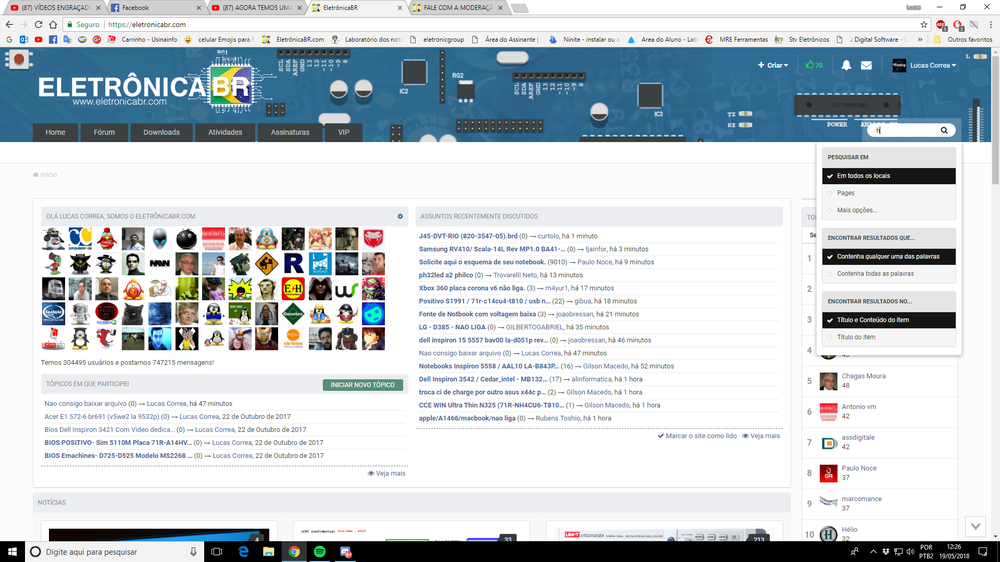
Task: Go to the Fórum navigation tab
Action: [104, 132]
